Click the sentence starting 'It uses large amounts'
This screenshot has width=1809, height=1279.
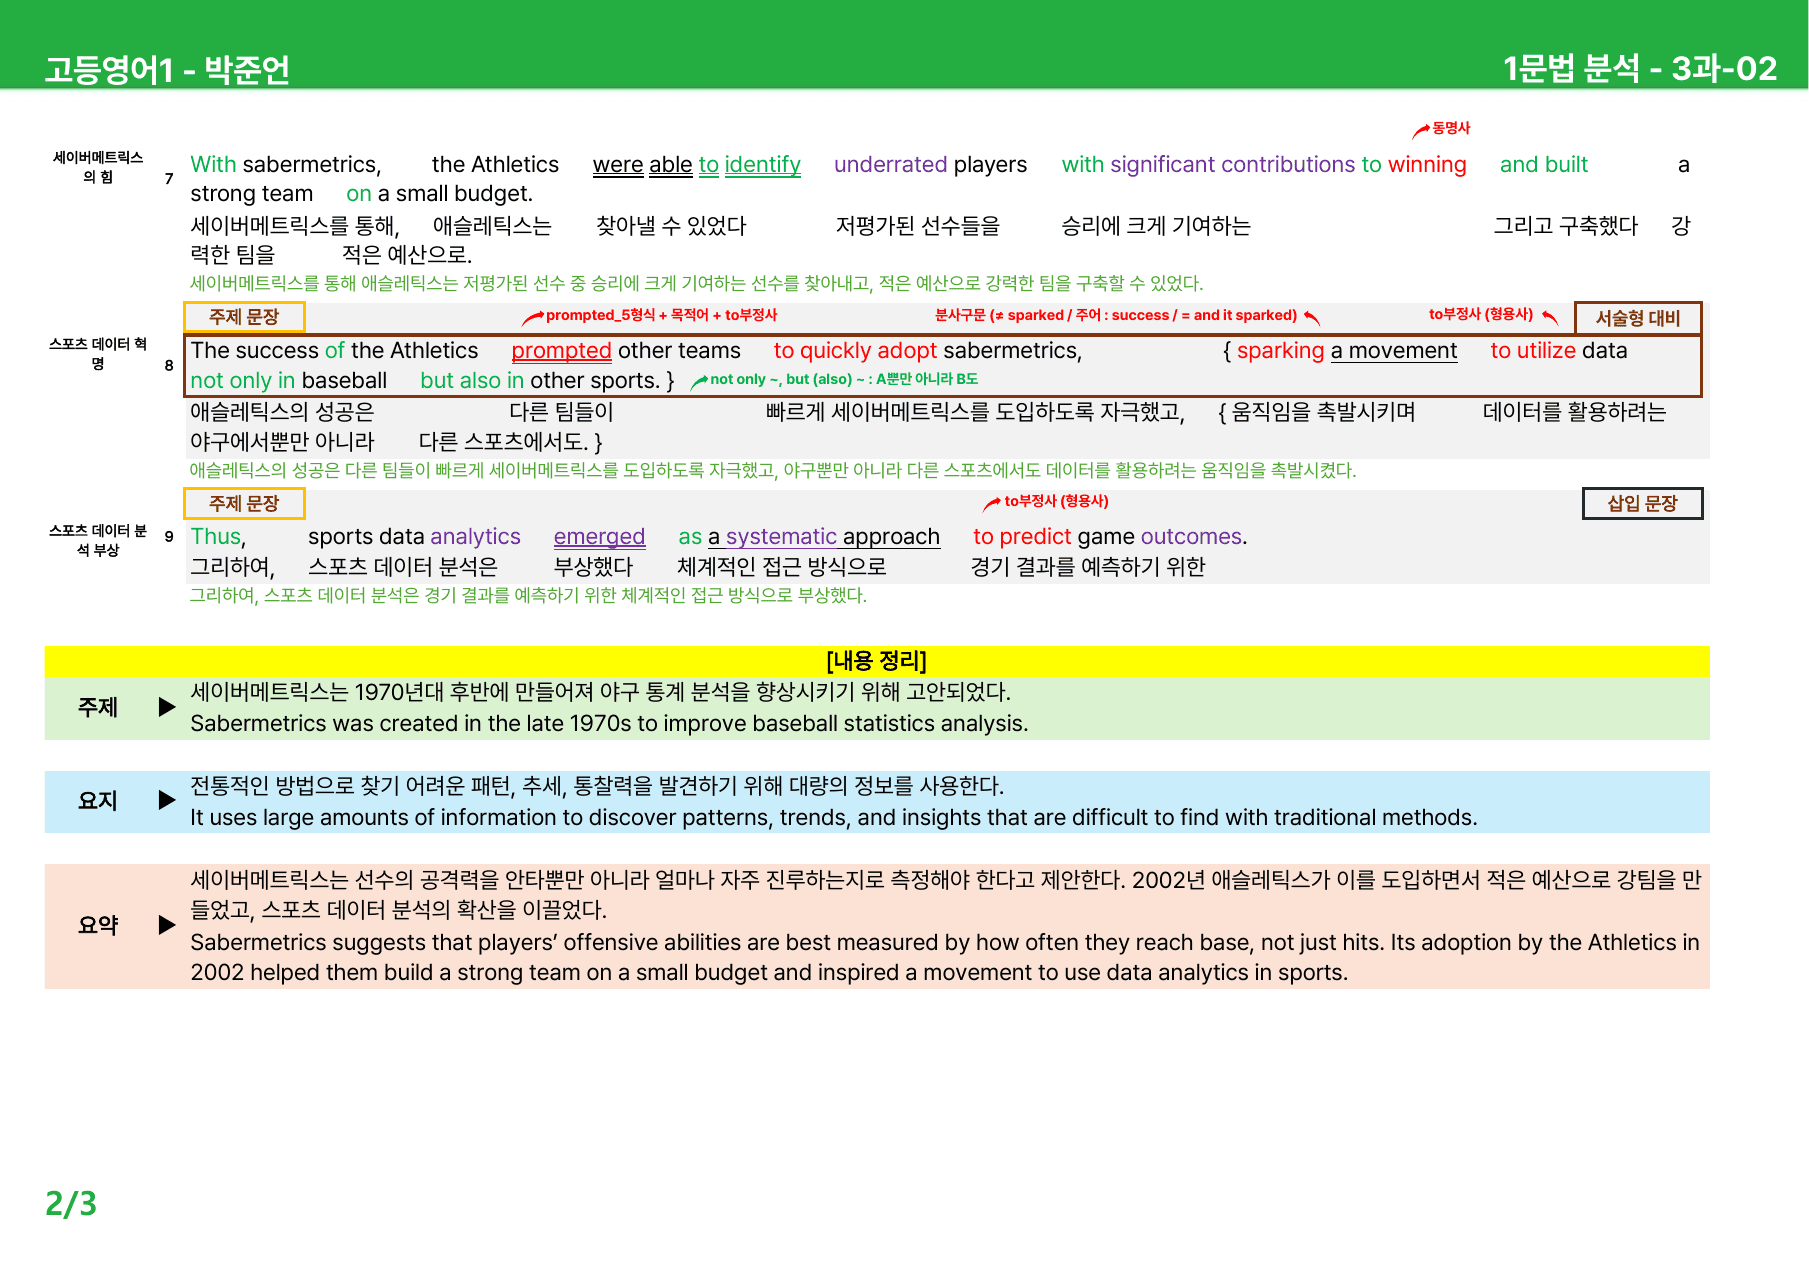point(834,817)
